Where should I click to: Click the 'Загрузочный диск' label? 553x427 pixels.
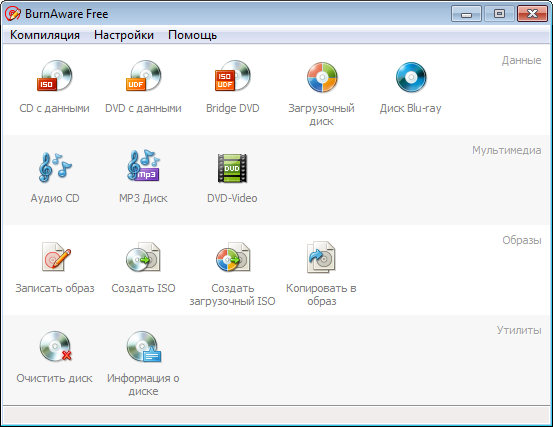click(321, 114)
